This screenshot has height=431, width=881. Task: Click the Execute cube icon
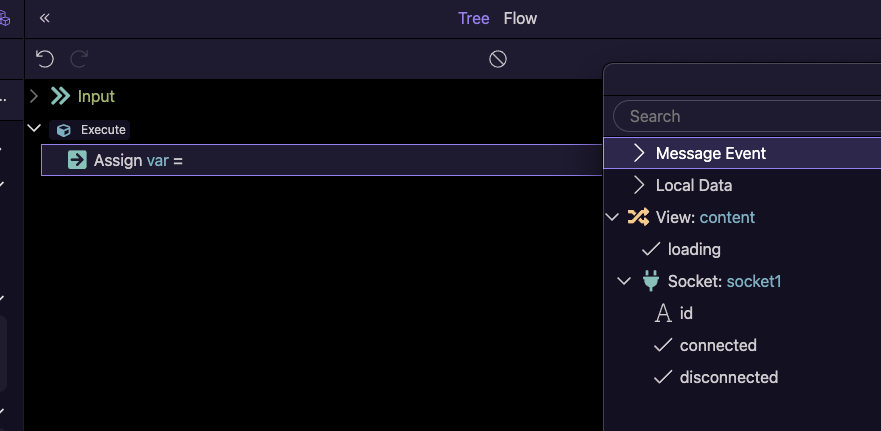point(64,130)
